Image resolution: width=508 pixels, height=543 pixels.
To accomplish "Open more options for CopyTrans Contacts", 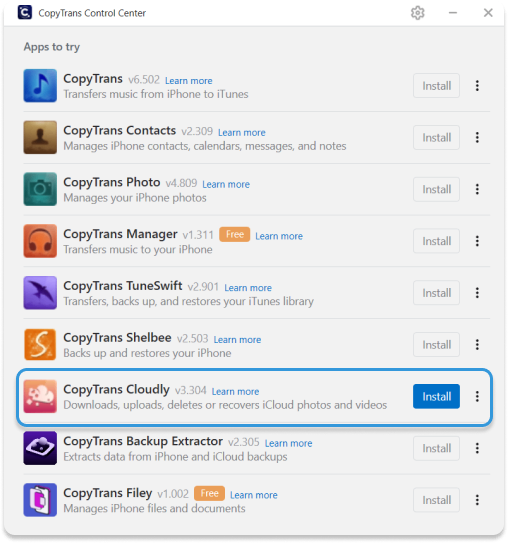I will tap(477, 137).
